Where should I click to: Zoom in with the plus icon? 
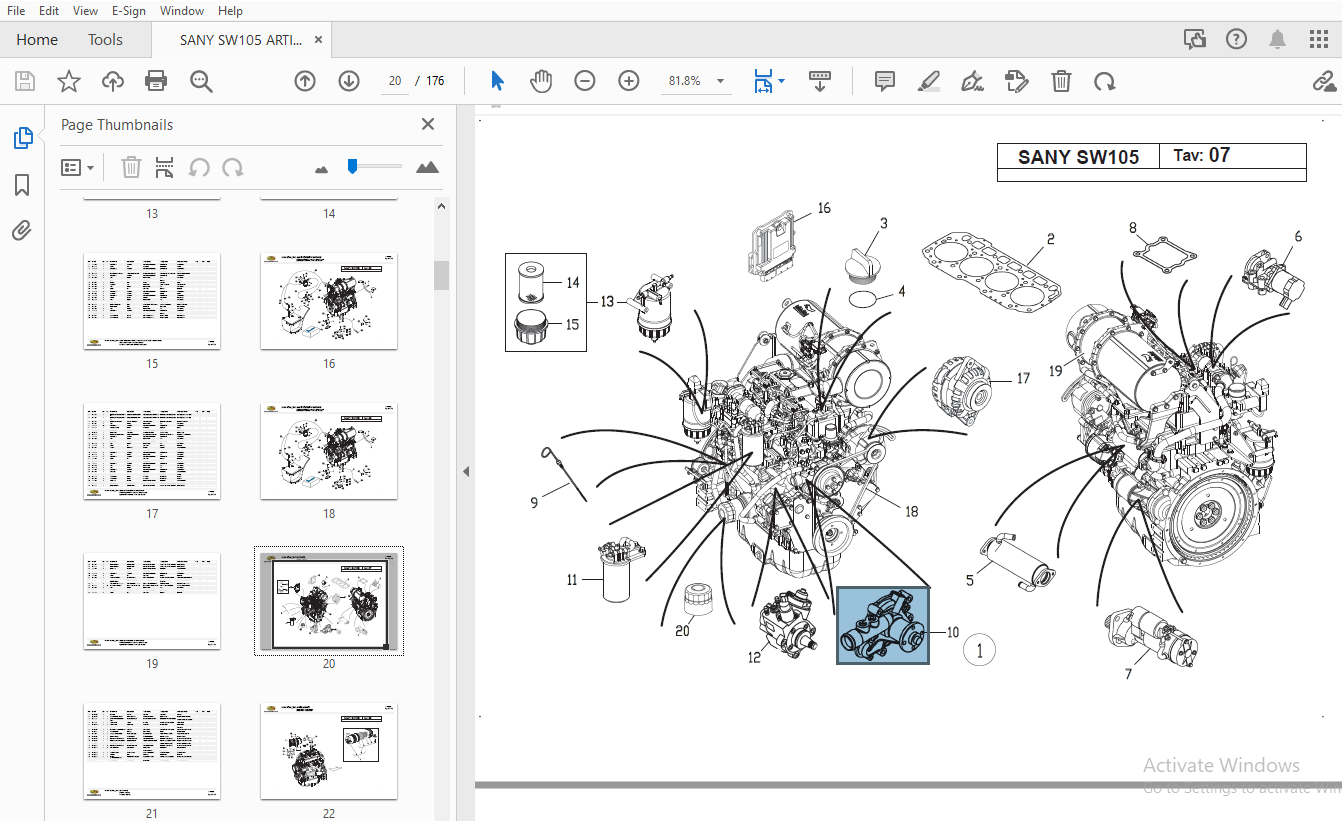coord(629,81)
